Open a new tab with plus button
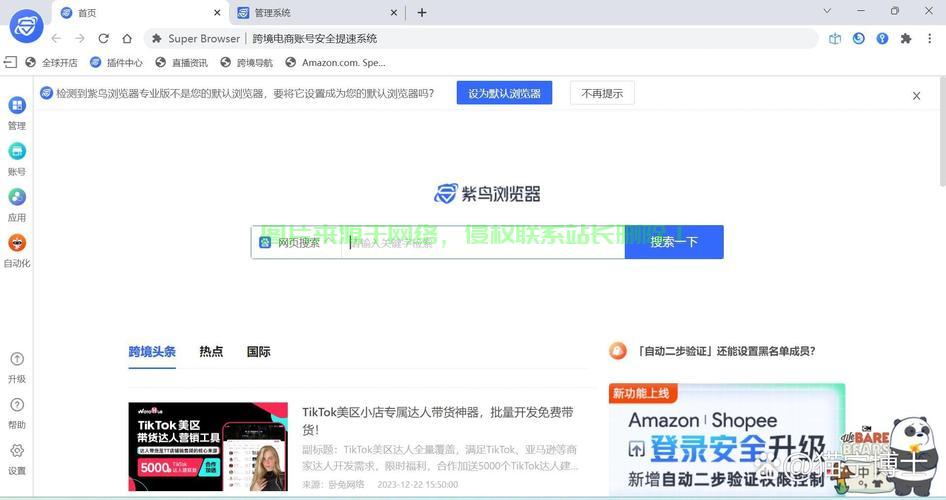This screenshot has width=946, height=500. coord(422,13)
